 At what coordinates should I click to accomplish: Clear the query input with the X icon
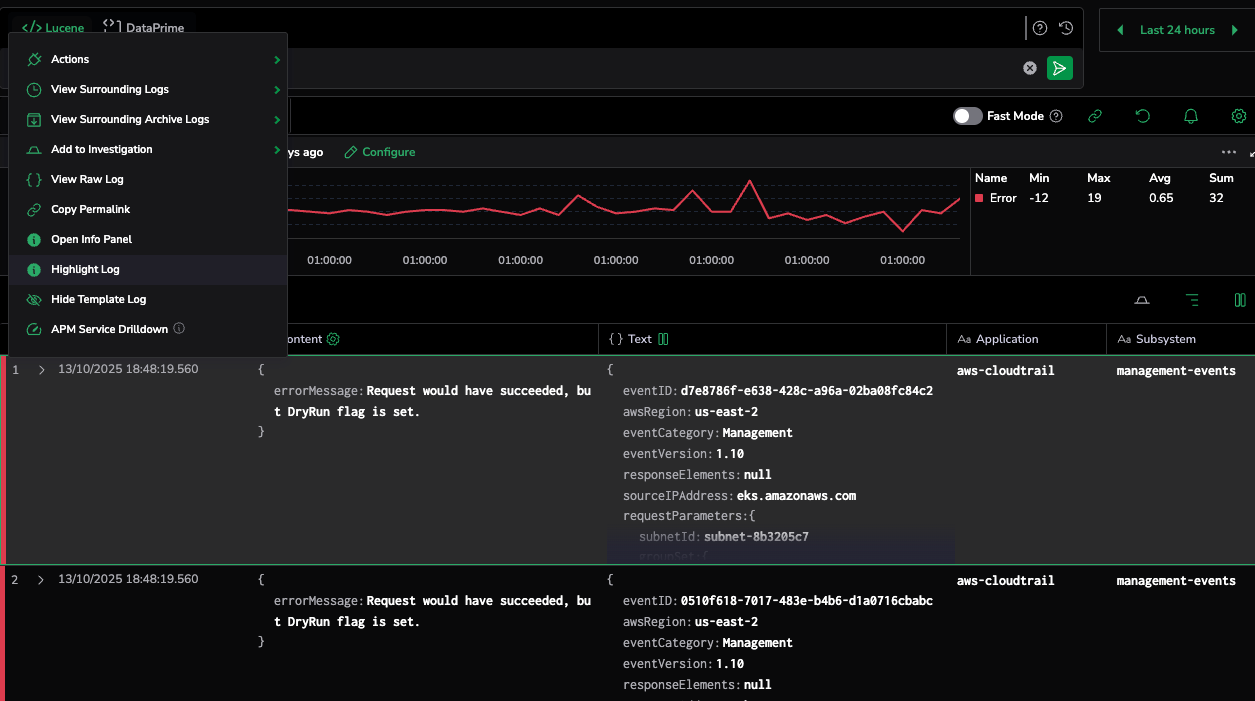coord(1030,68)
